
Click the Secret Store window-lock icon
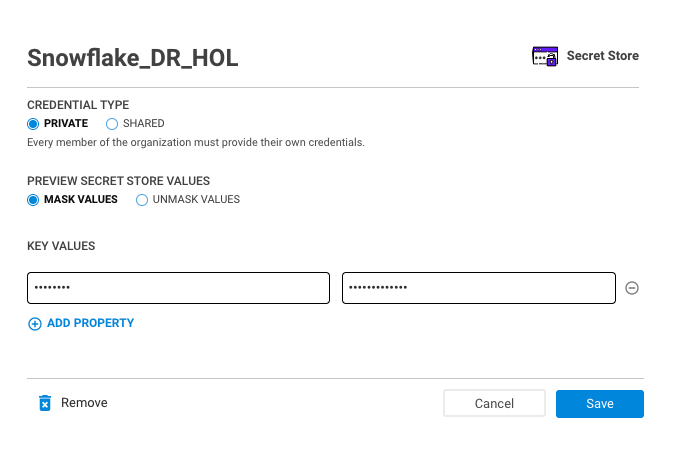click(545, 56)
